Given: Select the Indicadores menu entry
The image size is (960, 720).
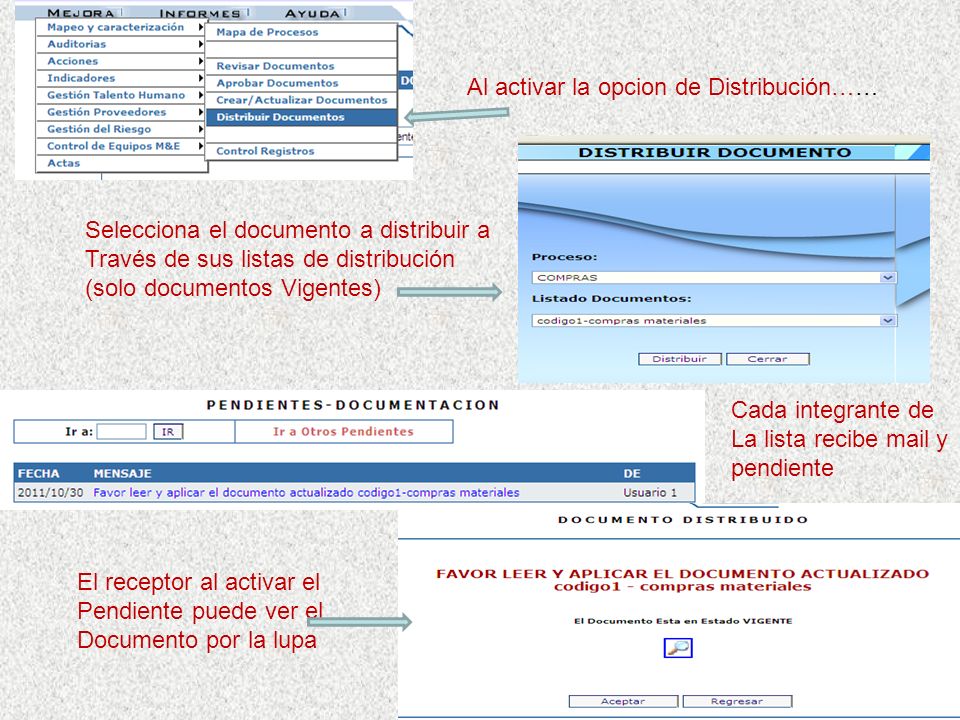Looking at the screenshot, I should tap(121, 78).
